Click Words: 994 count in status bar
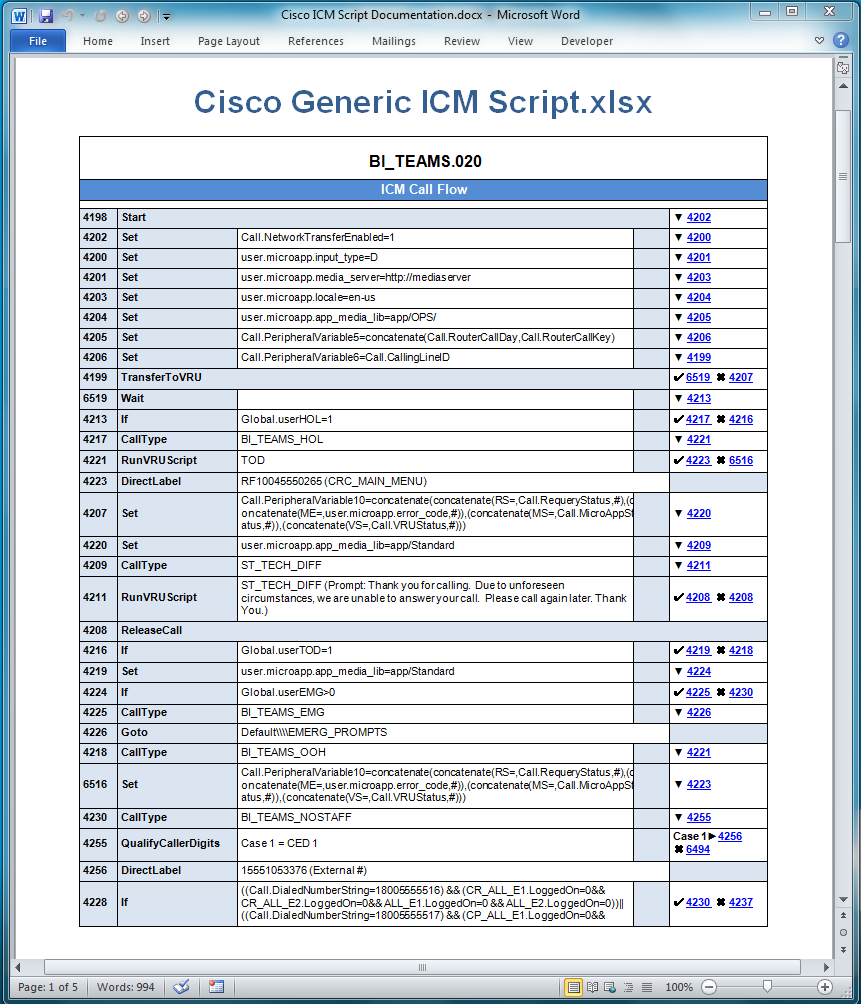The image size is (861, 1004). pos(125,987)
